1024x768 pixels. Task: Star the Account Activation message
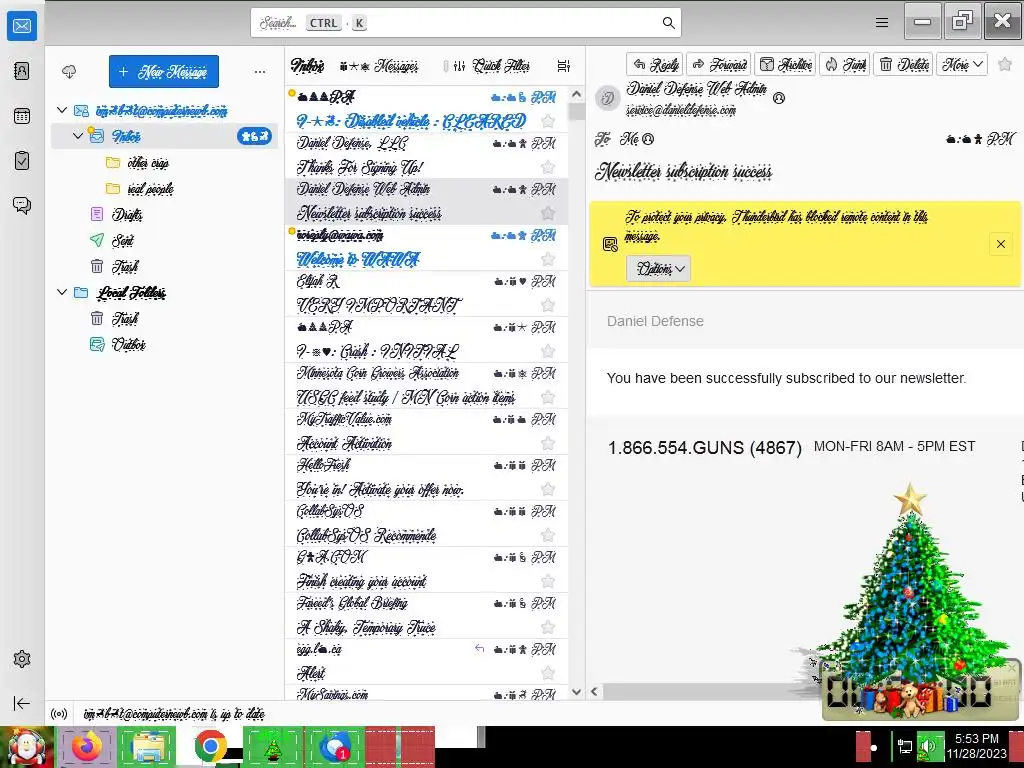(548, 443)
